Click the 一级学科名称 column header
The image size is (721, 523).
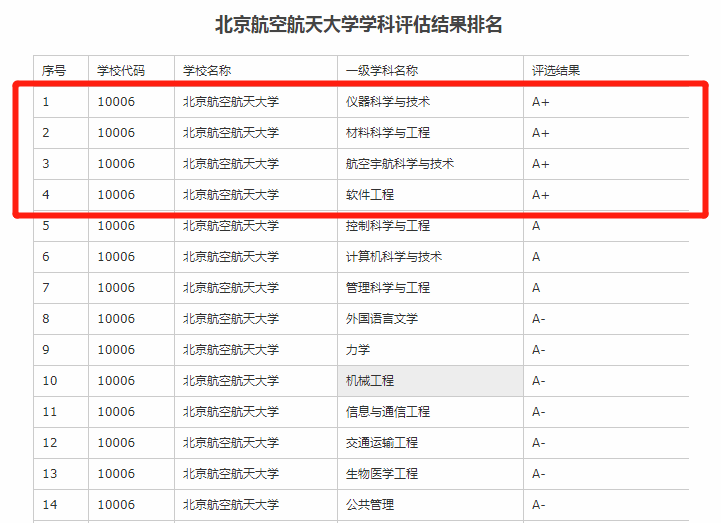(381, 71)
